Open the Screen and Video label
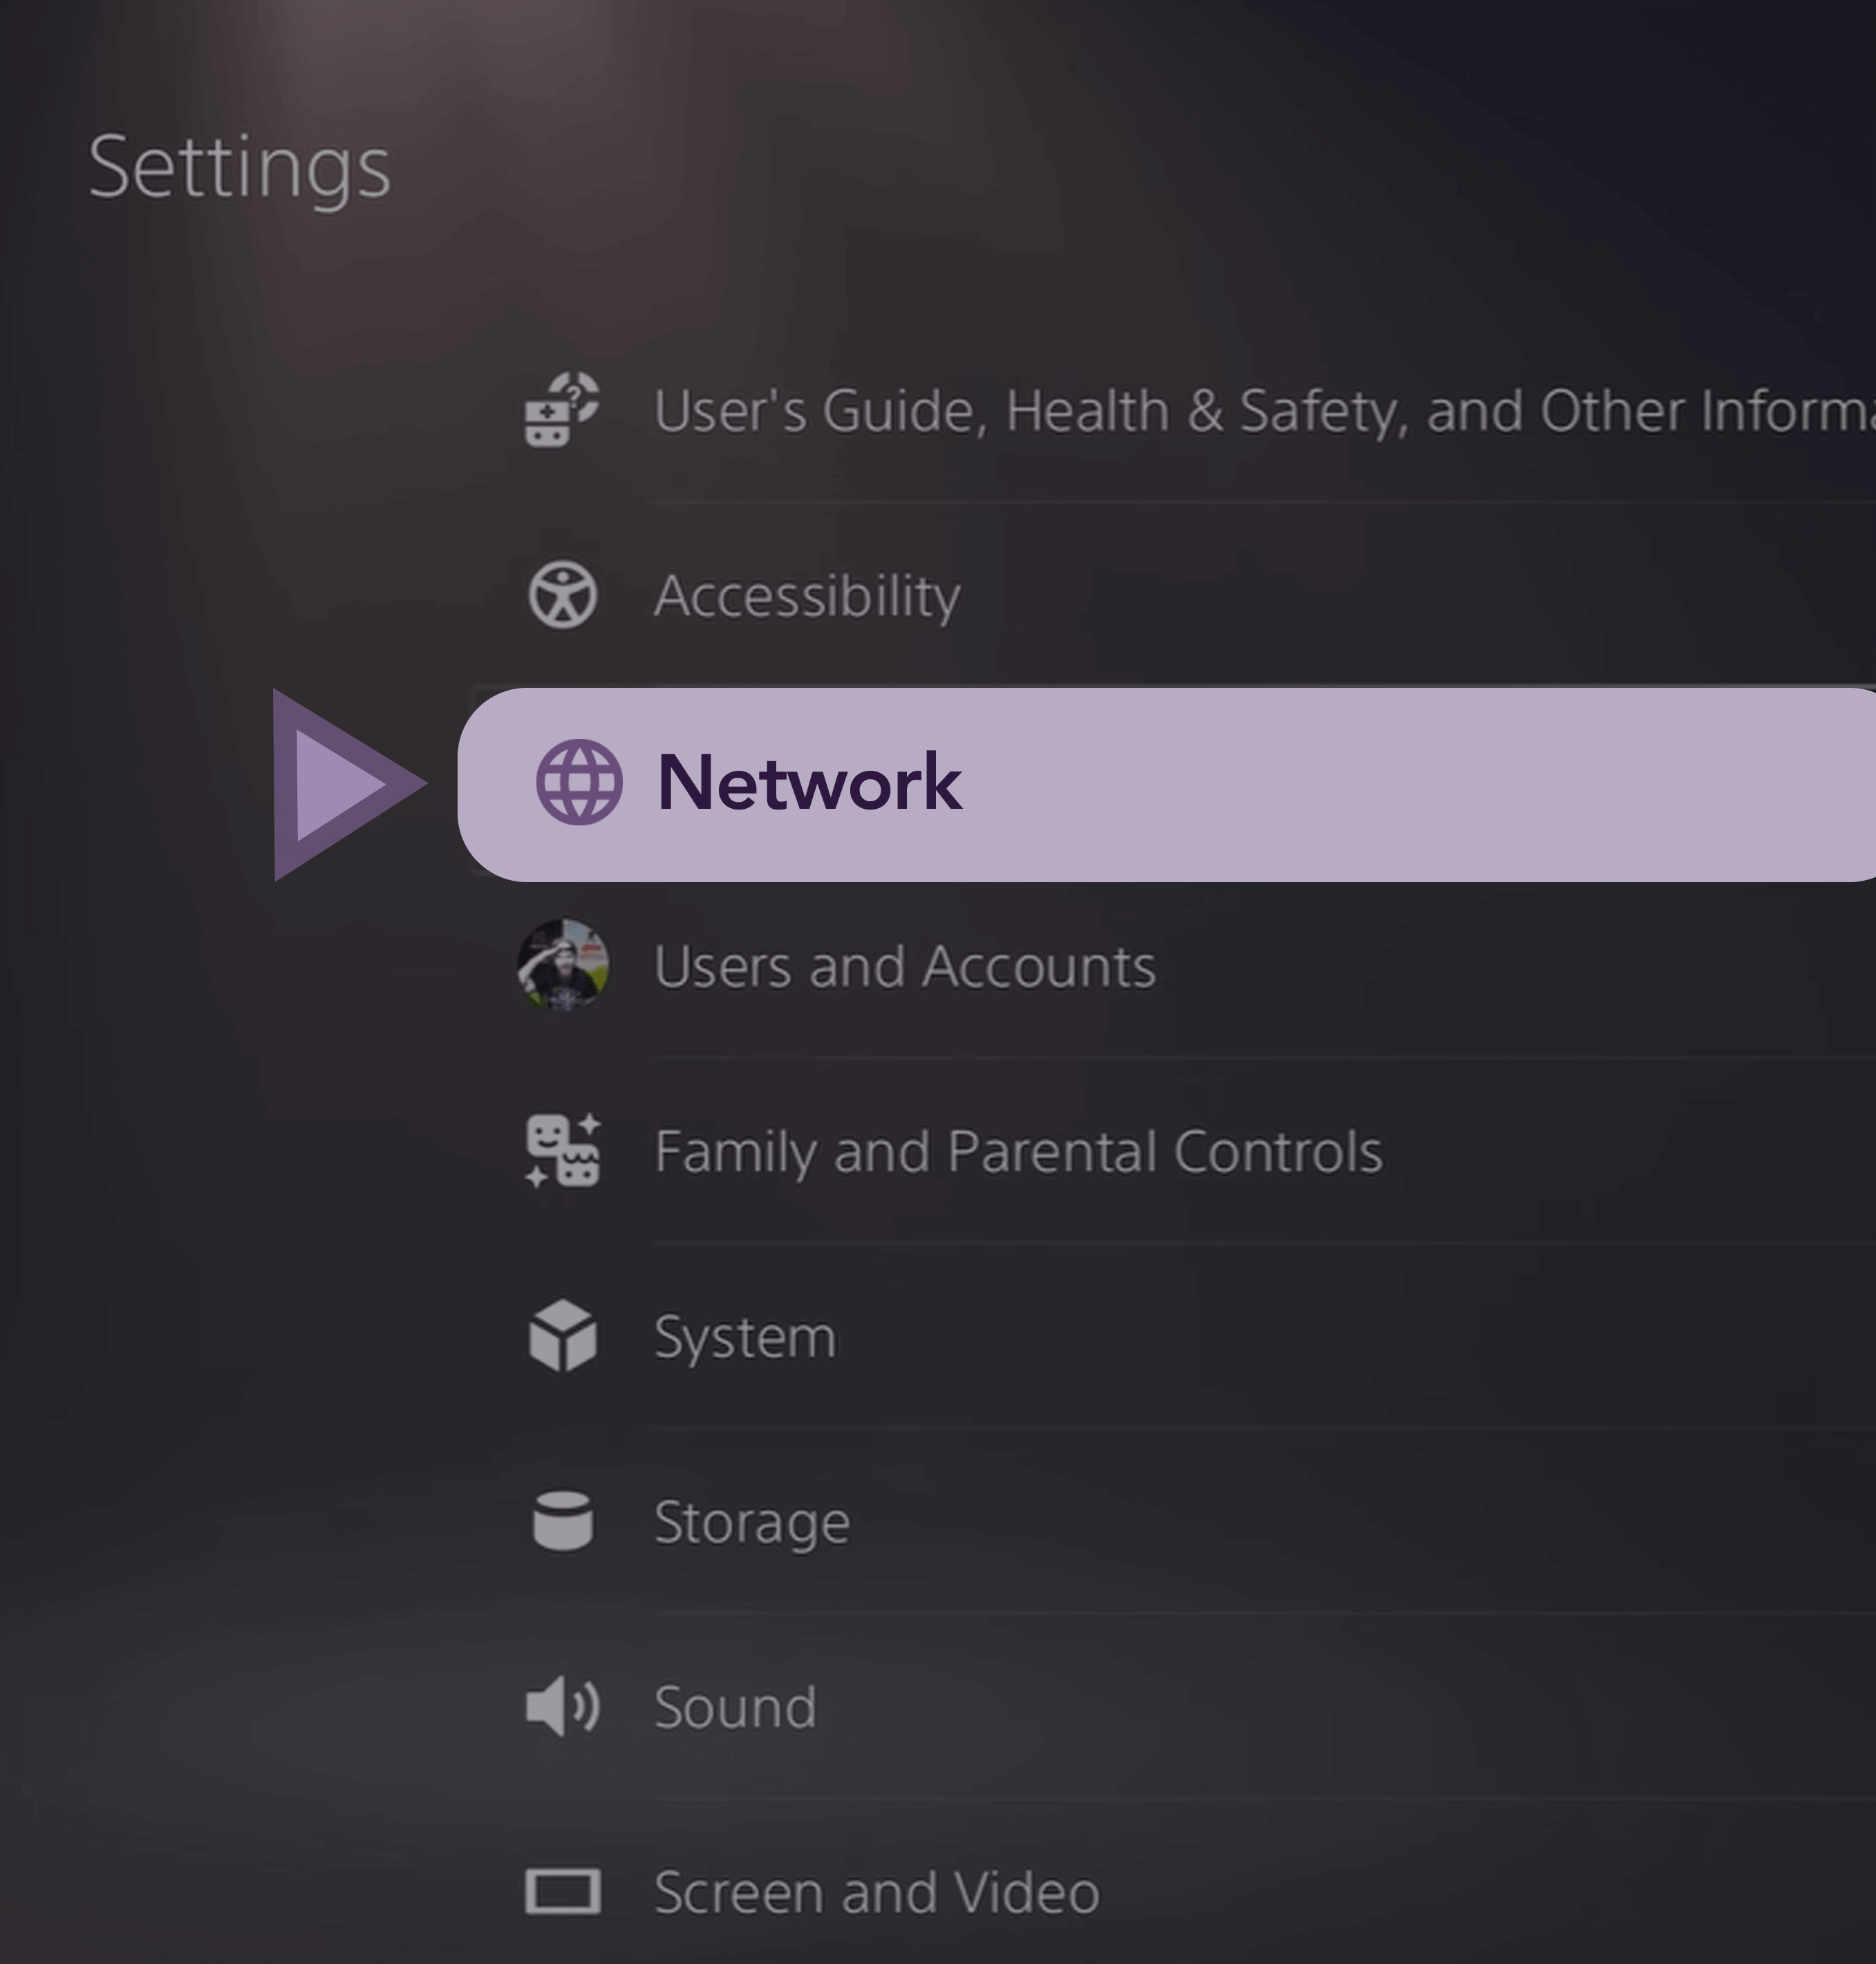Screen dimensions: 1876x1964 pos(876,1893)
